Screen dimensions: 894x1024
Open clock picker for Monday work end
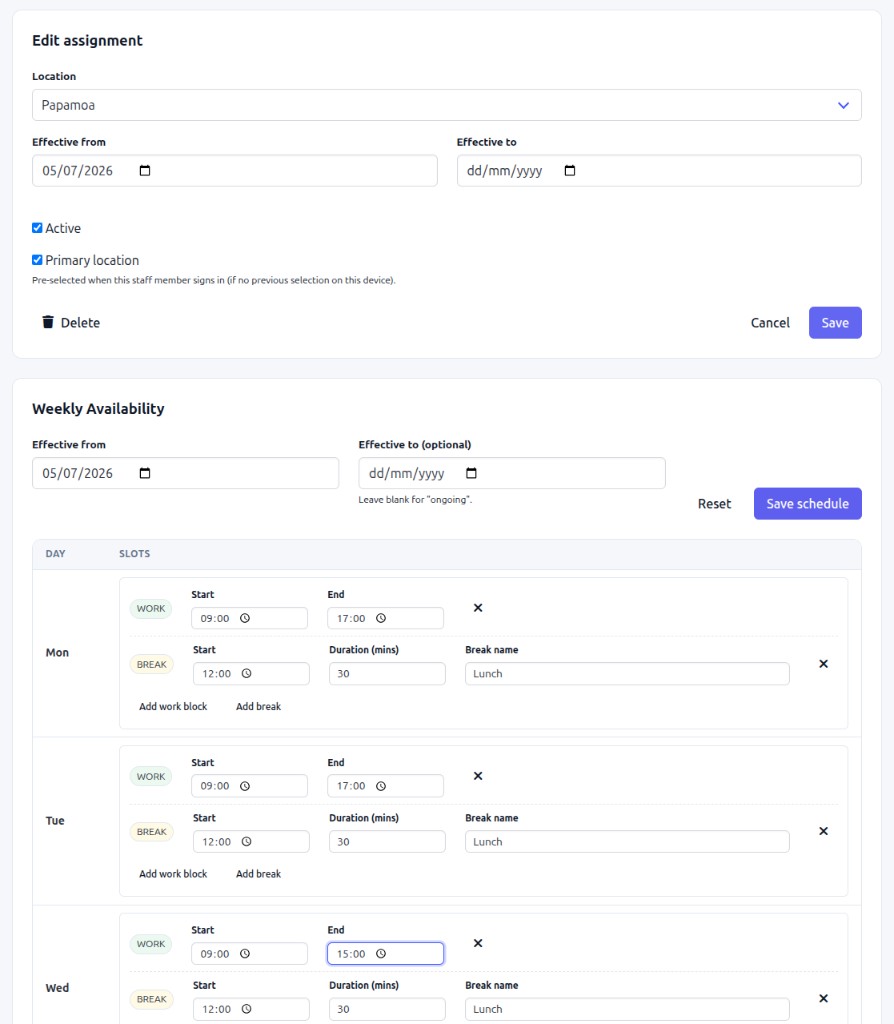click(x=381, y=618)
